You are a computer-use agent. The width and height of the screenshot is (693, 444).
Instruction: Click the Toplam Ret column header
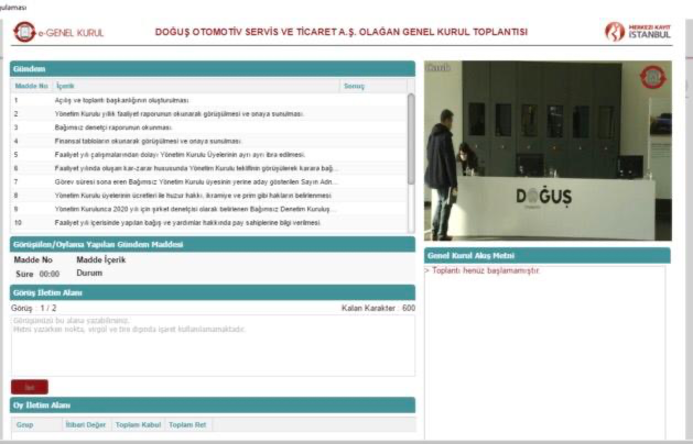187,425
